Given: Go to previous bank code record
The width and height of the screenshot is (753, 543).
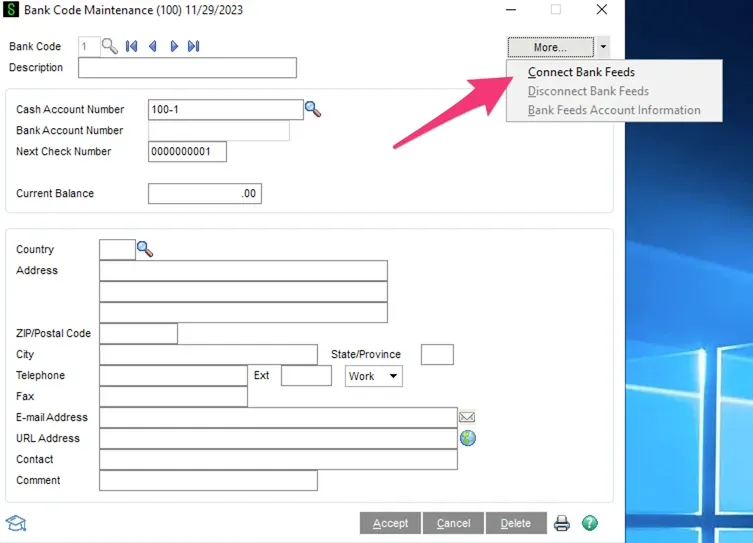Looking at the screenshot, I should click(x=153, y=47).
